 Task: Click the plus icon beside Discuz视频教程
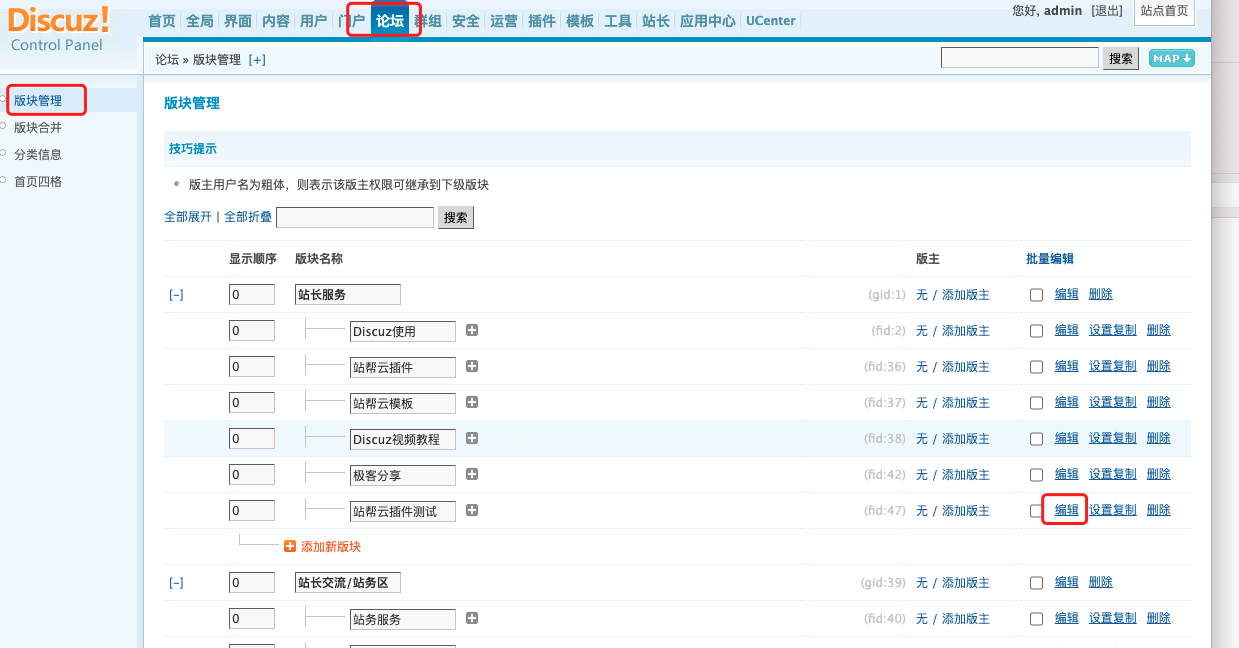click(472, 438)
